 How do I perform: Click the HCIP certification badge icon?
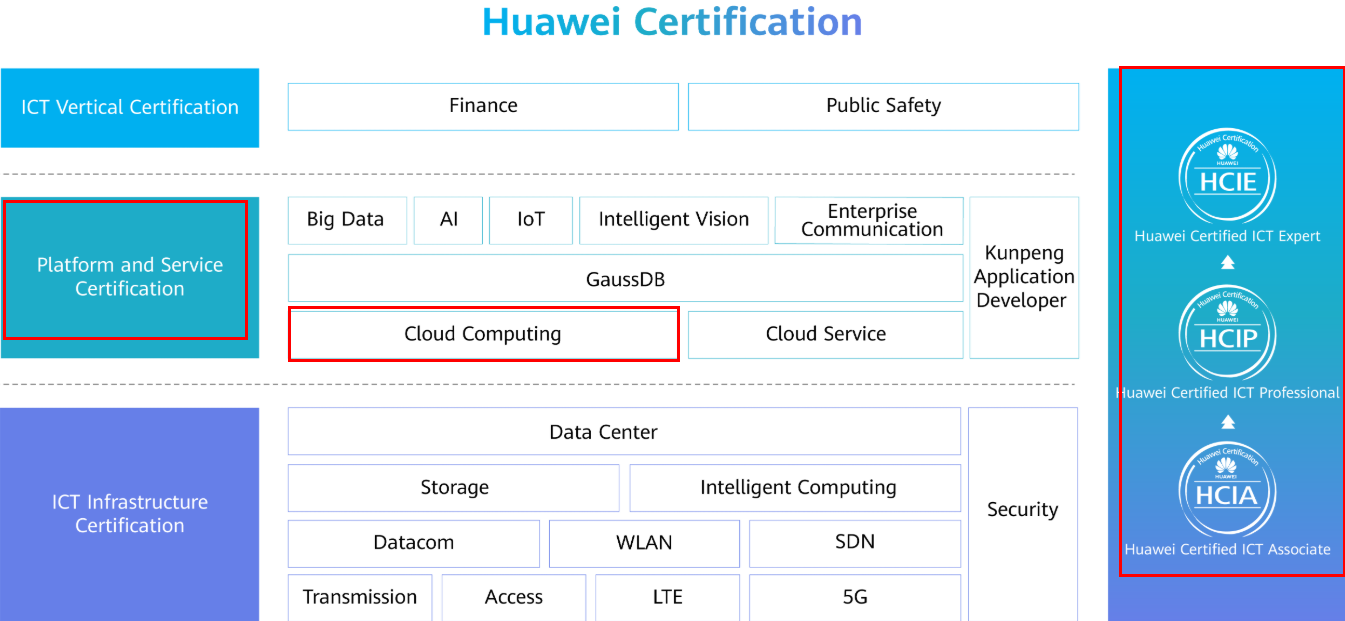point(1227,332)
